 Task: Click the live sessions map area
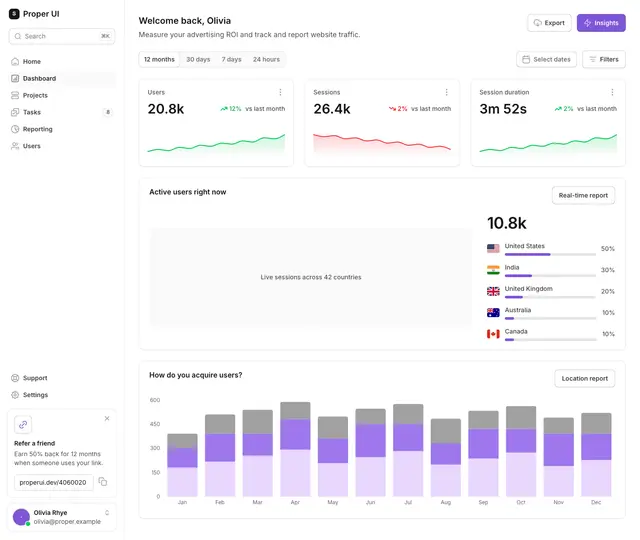(x=311, y=277)
